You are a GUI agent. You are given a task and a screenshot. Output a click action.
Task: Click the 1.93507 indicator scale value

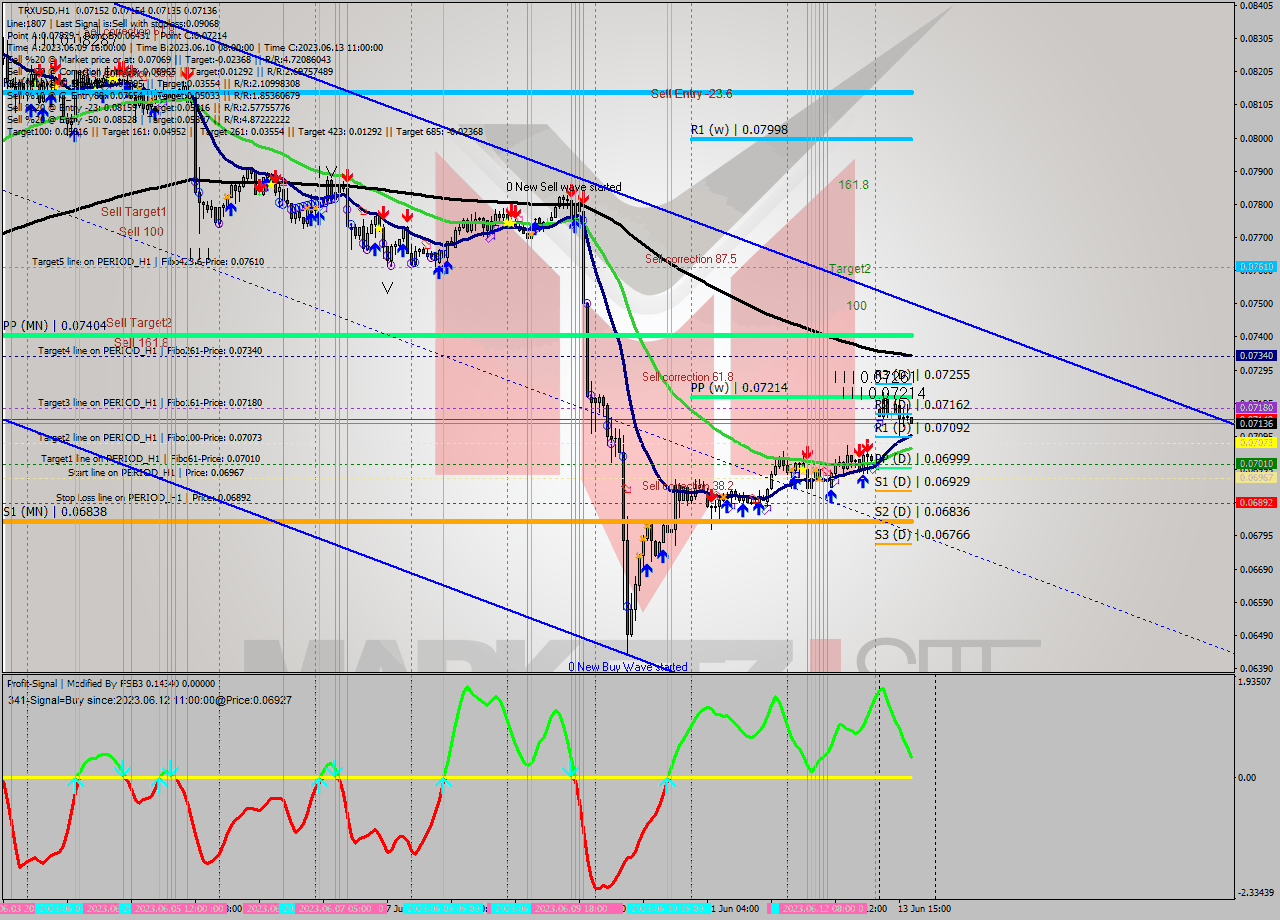tap(1255, 682)
